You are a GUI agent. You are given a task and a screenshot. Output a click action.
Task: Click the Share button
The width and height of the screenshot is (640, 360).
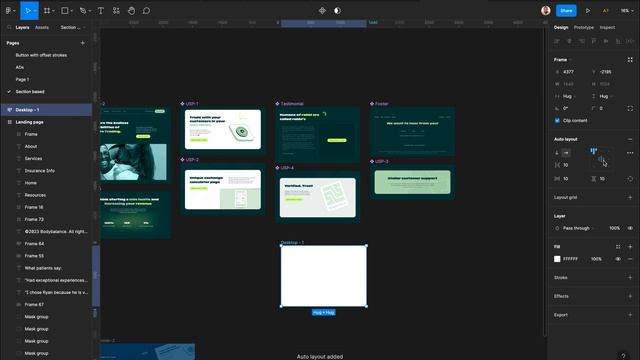point(566,11)
